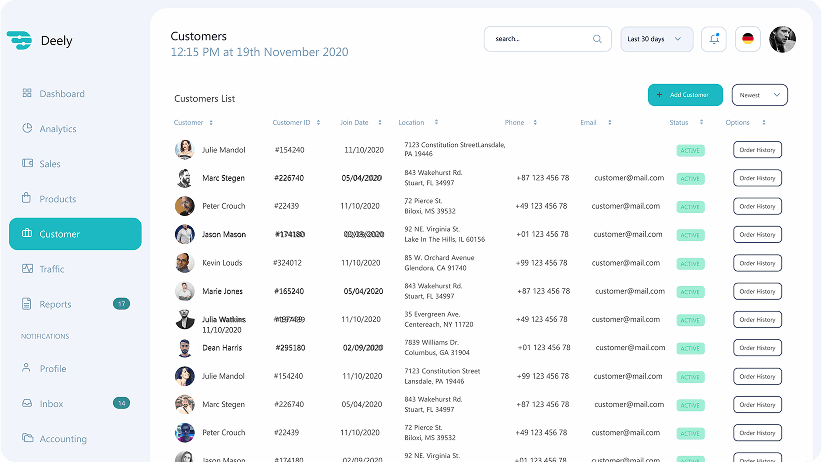
Task: Click the Add Customer button
Action: point(685,95)
